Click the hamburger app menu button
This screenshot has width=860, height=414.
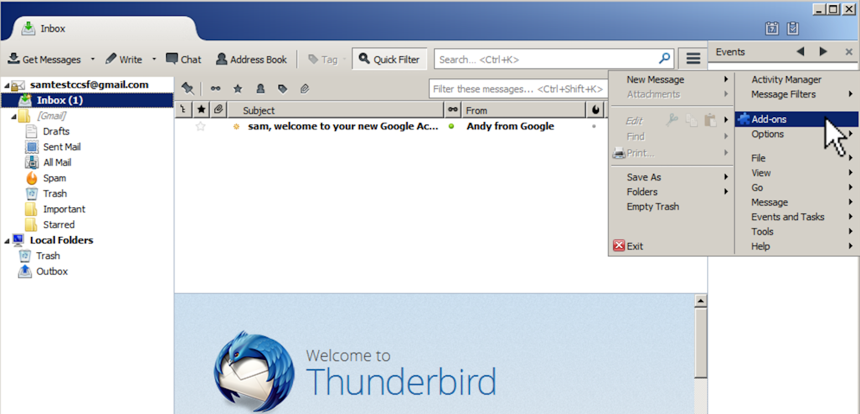[x=693, y=58]
